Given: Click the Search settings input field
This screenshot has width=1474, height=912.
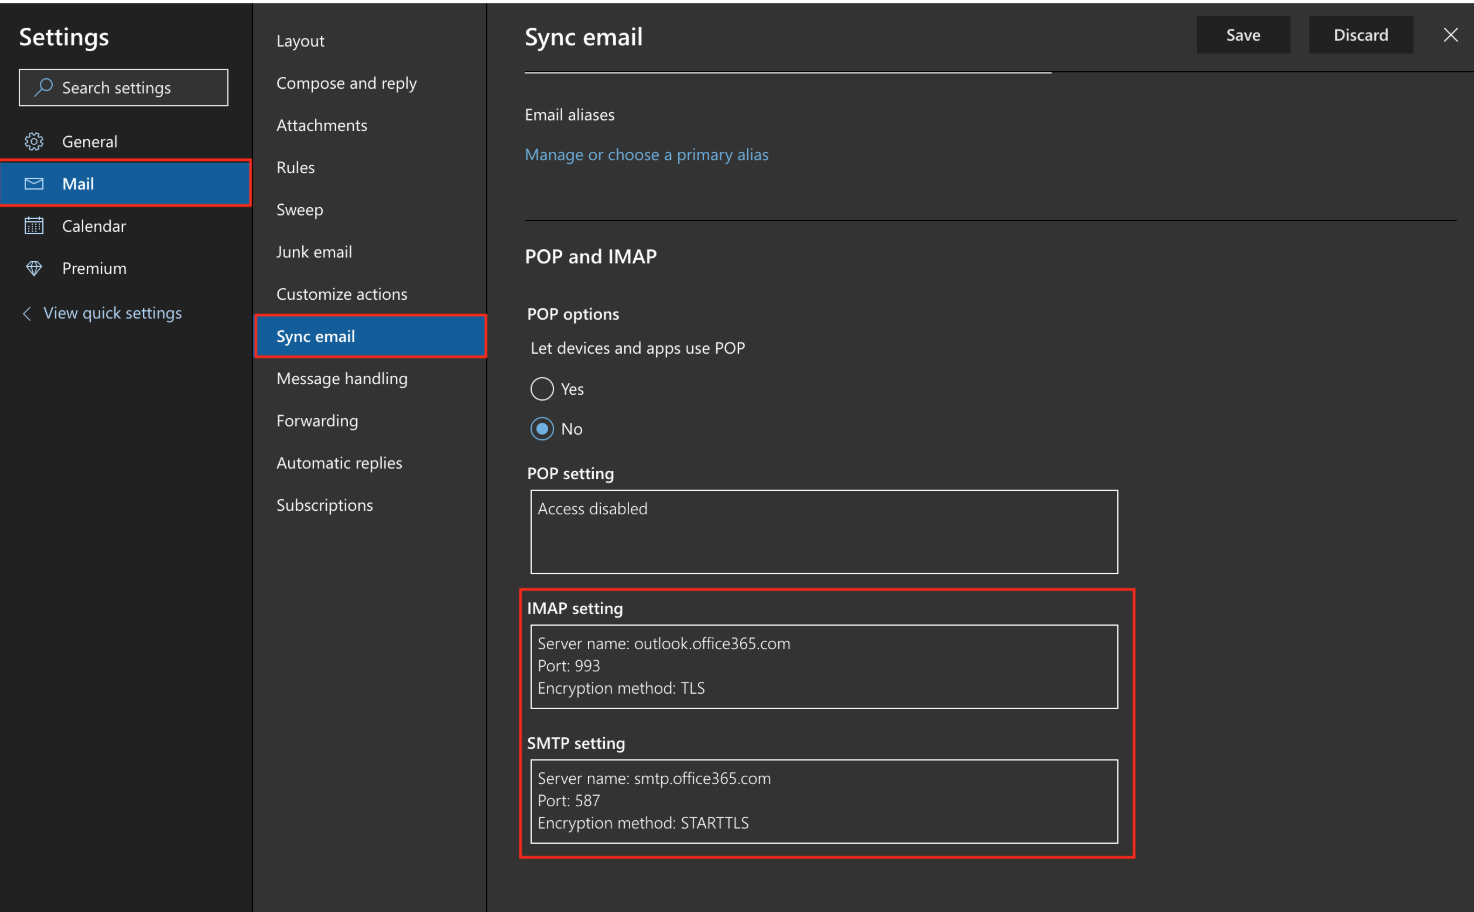Looking at the screenshot, I should click(135, 88).
